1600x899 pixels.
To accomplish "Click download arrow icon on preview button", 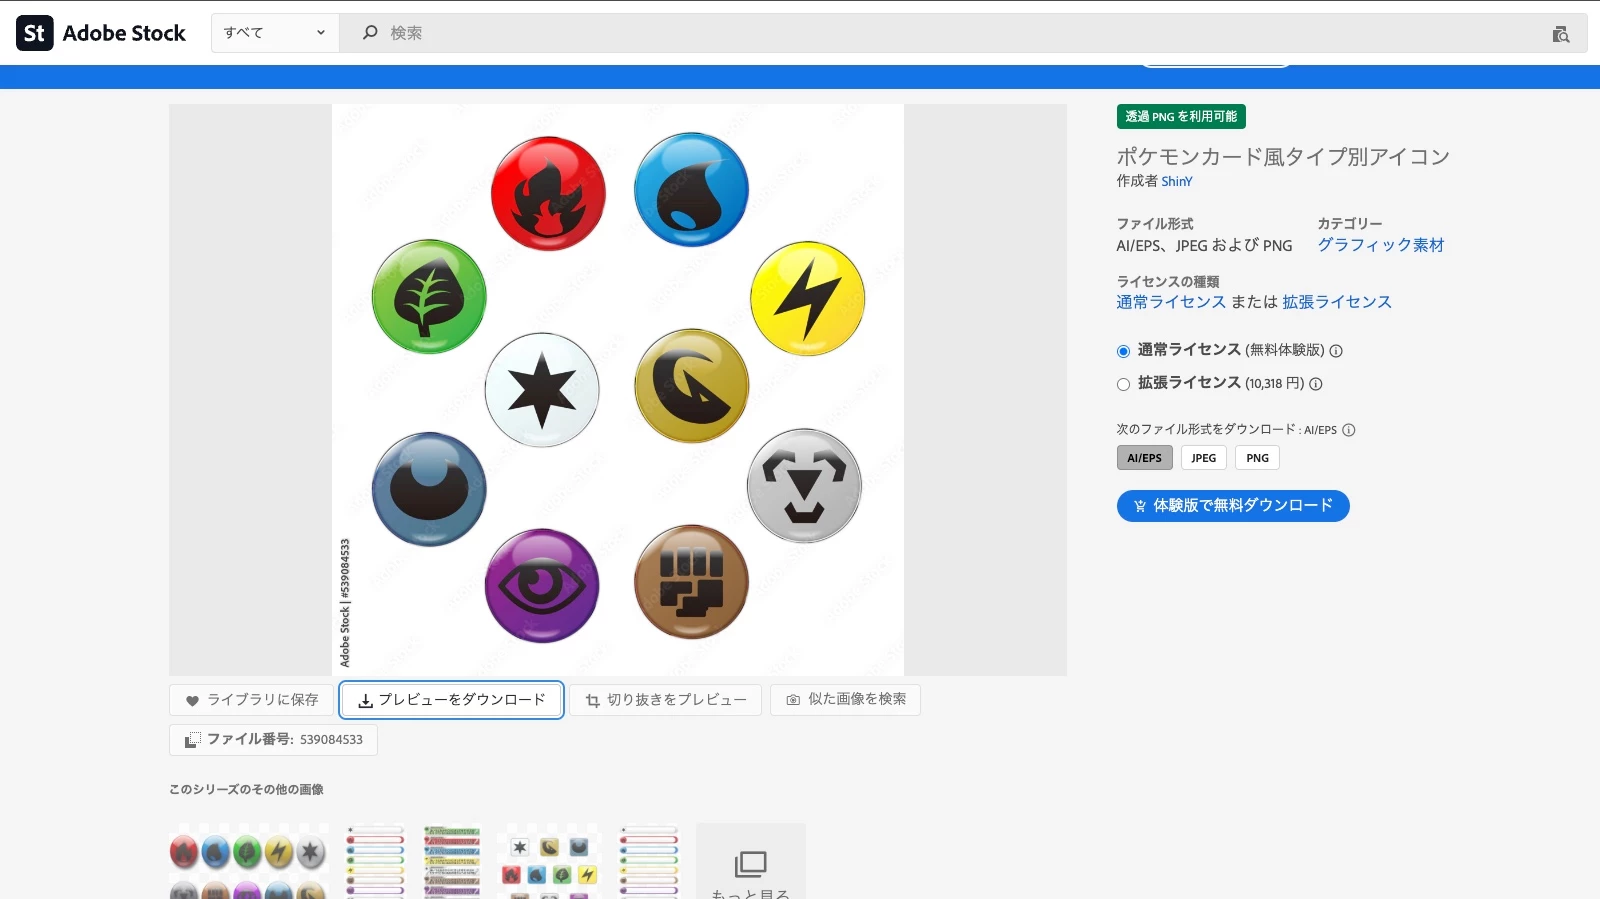I will click(x=366, y=700).
